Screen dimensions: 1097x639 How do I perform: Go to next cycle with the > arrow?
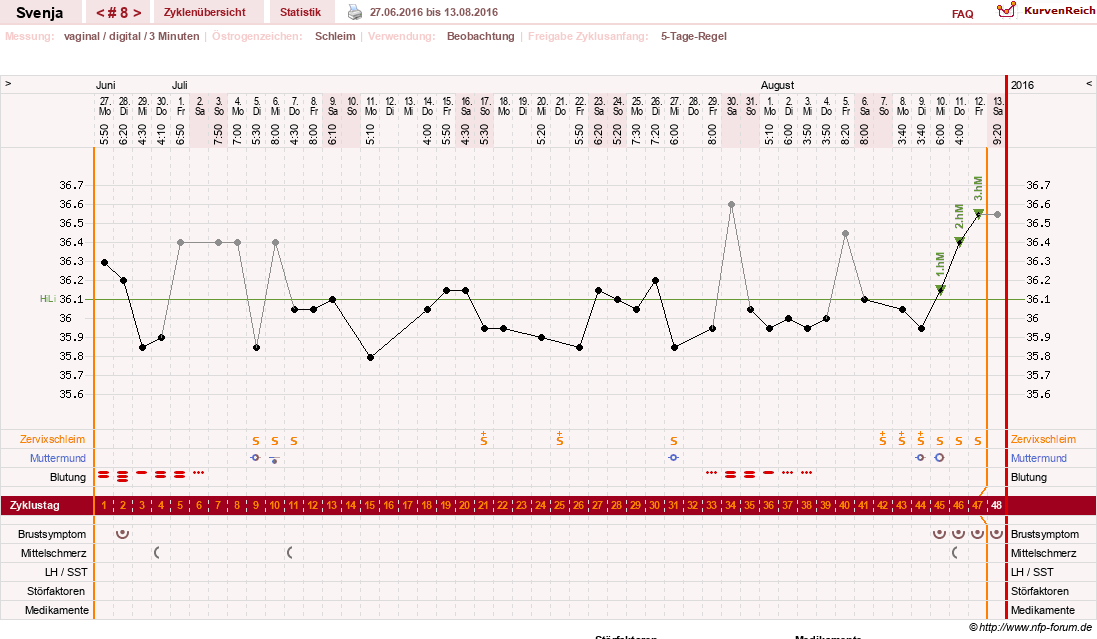137,13
